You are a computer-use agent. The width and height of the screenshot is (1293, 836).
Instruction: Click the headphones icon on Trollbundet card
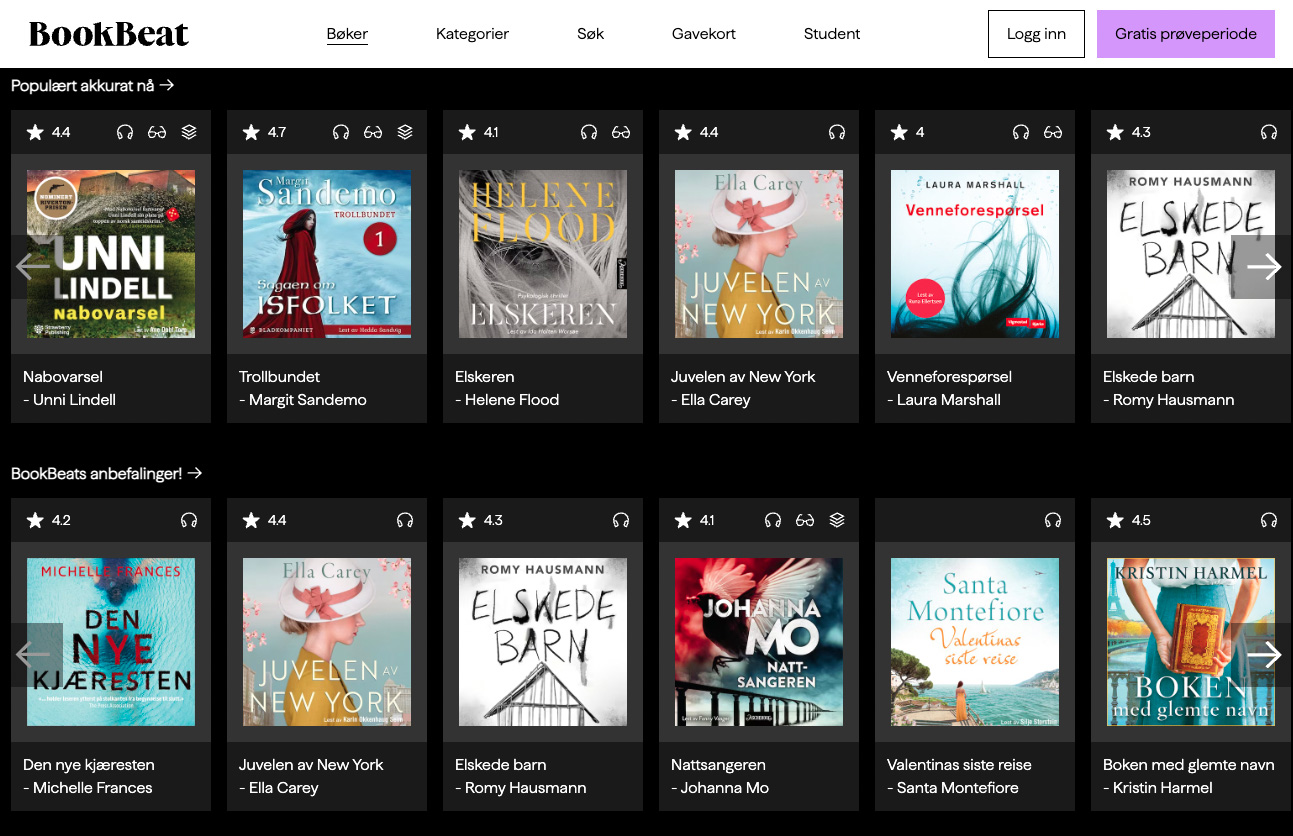pos(341,132)
